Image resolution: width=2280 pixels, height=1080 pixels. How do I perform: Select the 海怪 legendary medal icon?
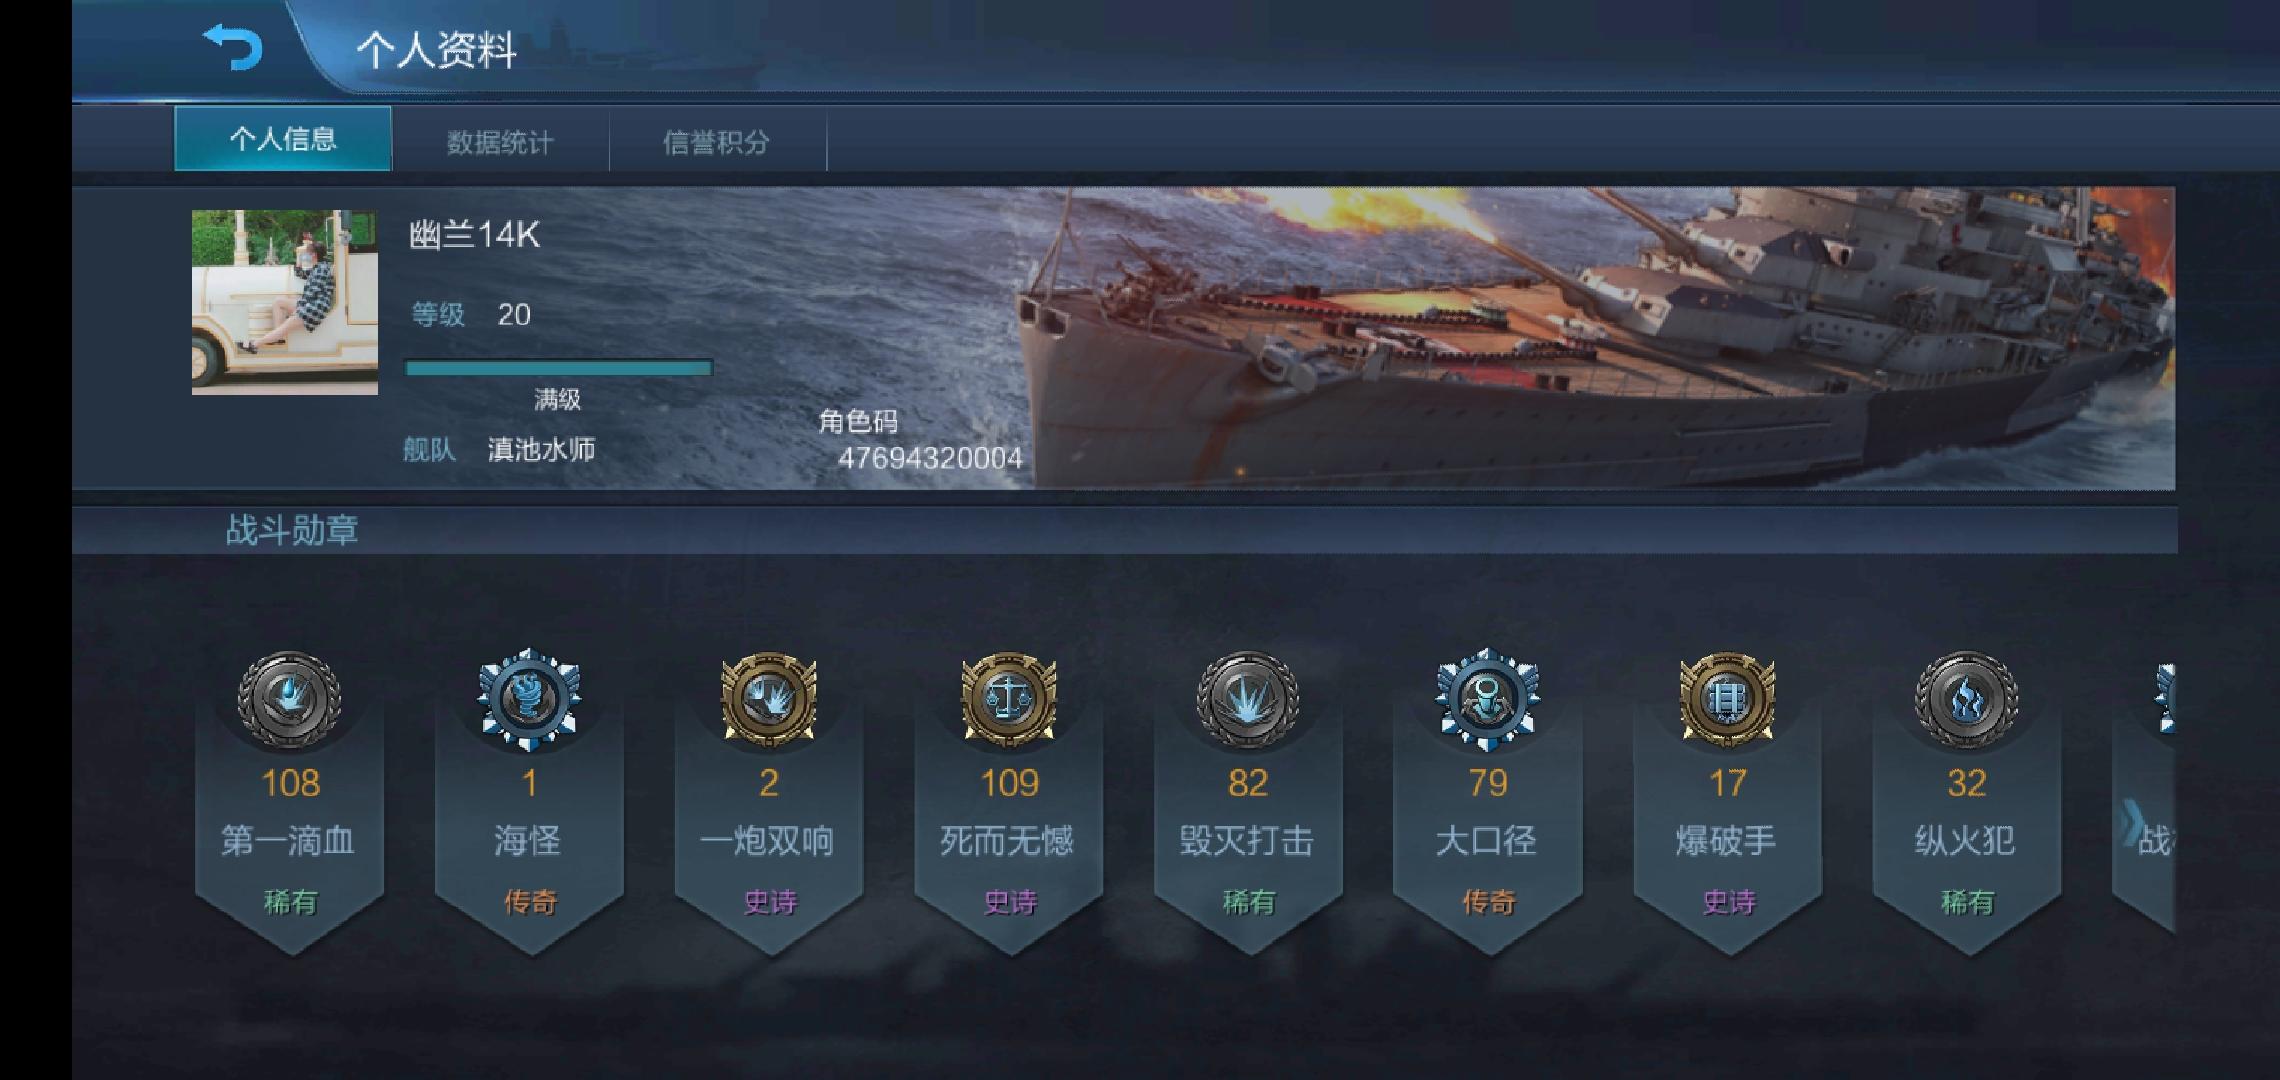[x=529, y=698]
